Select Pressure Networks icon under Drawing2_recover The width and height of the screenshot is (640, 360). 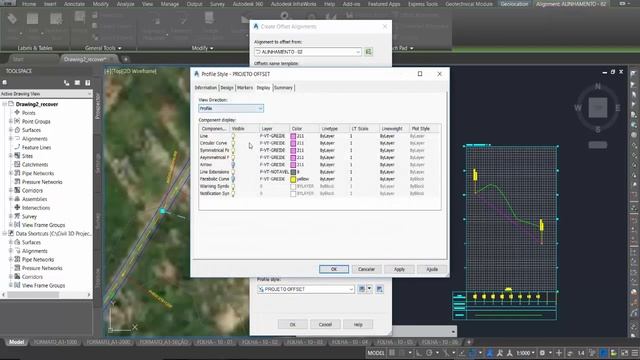click(17, 182)
